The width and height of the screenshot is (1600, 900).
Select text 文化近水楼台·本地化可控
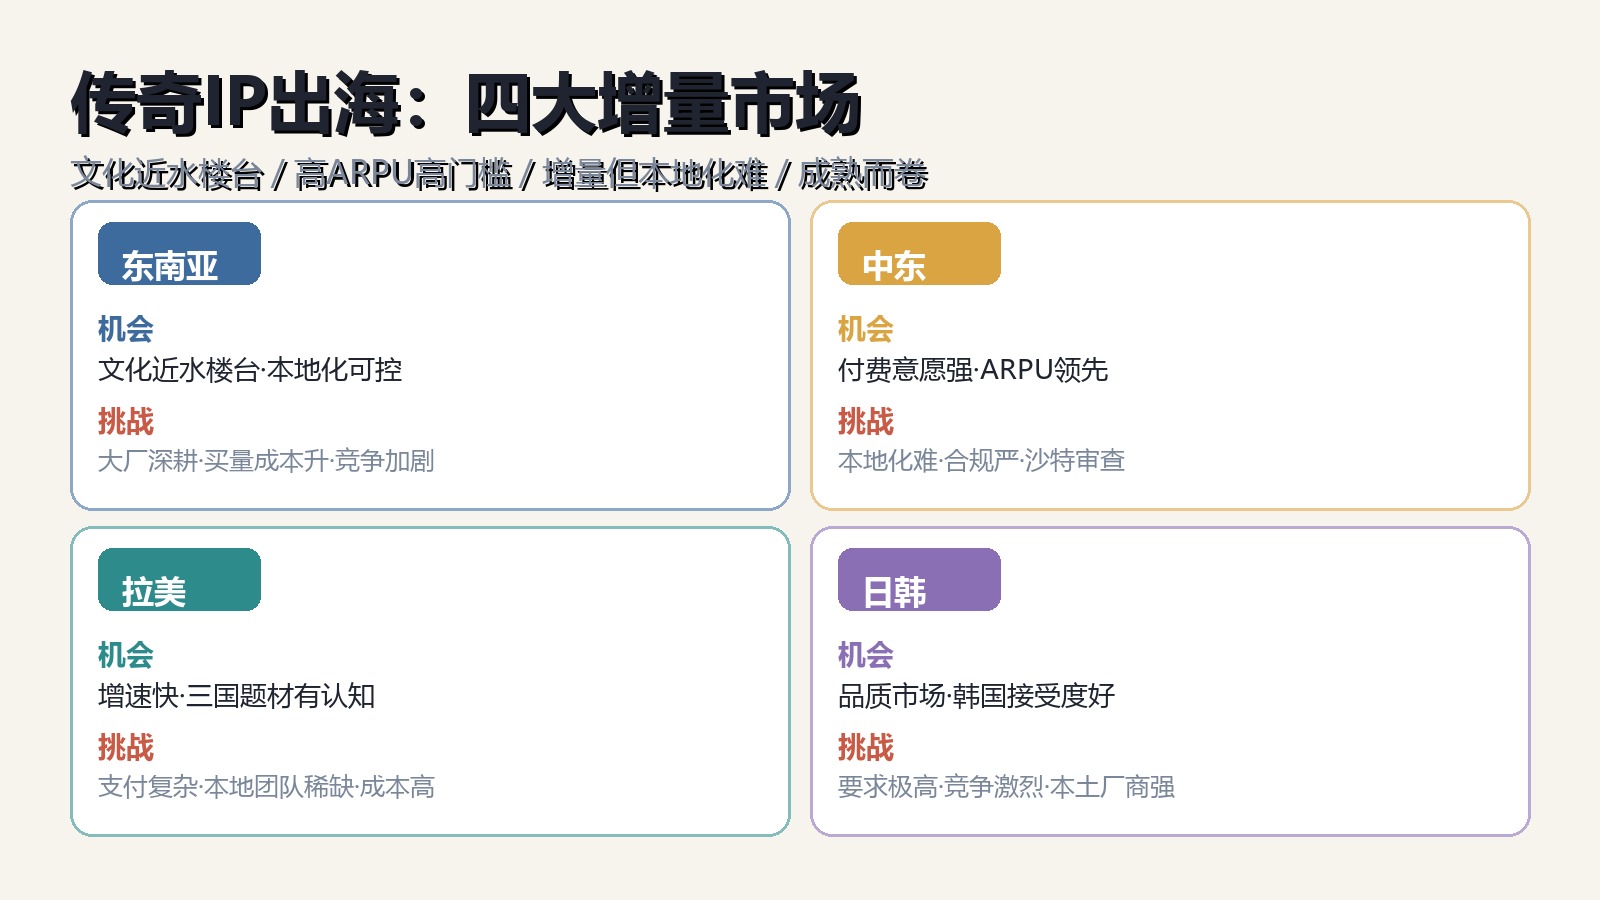[x=250, y=370]
